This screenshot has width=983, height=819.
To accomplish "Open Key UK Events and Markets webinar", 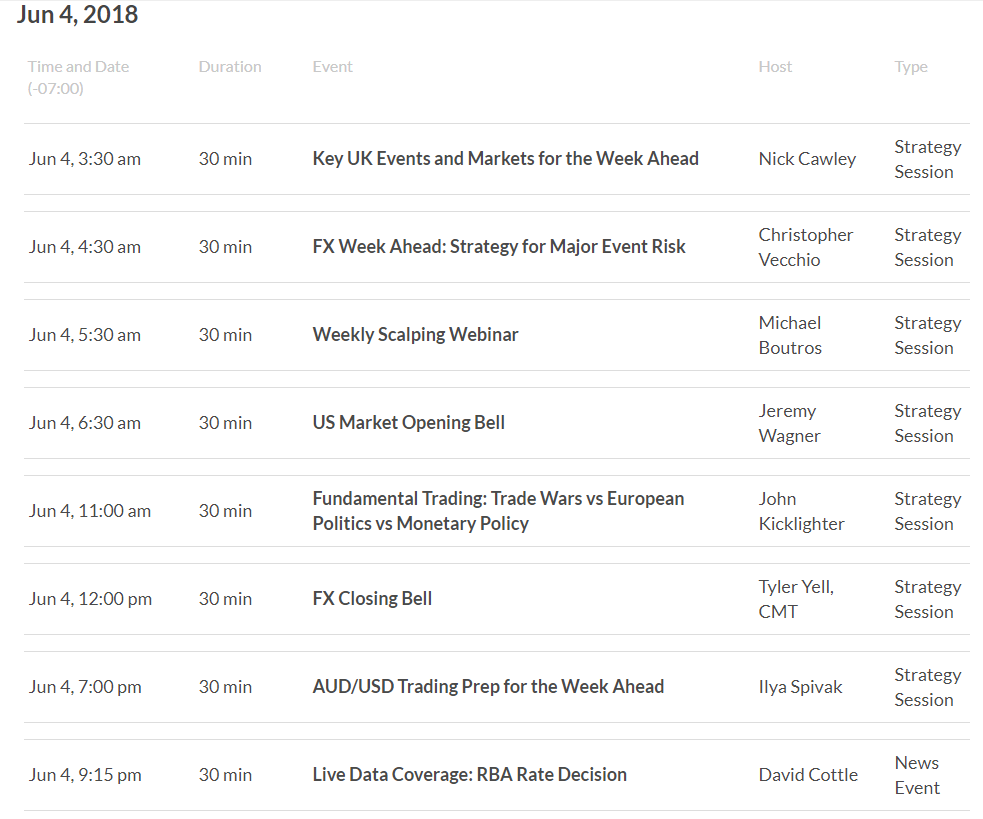I will click(x=505, y=159).
